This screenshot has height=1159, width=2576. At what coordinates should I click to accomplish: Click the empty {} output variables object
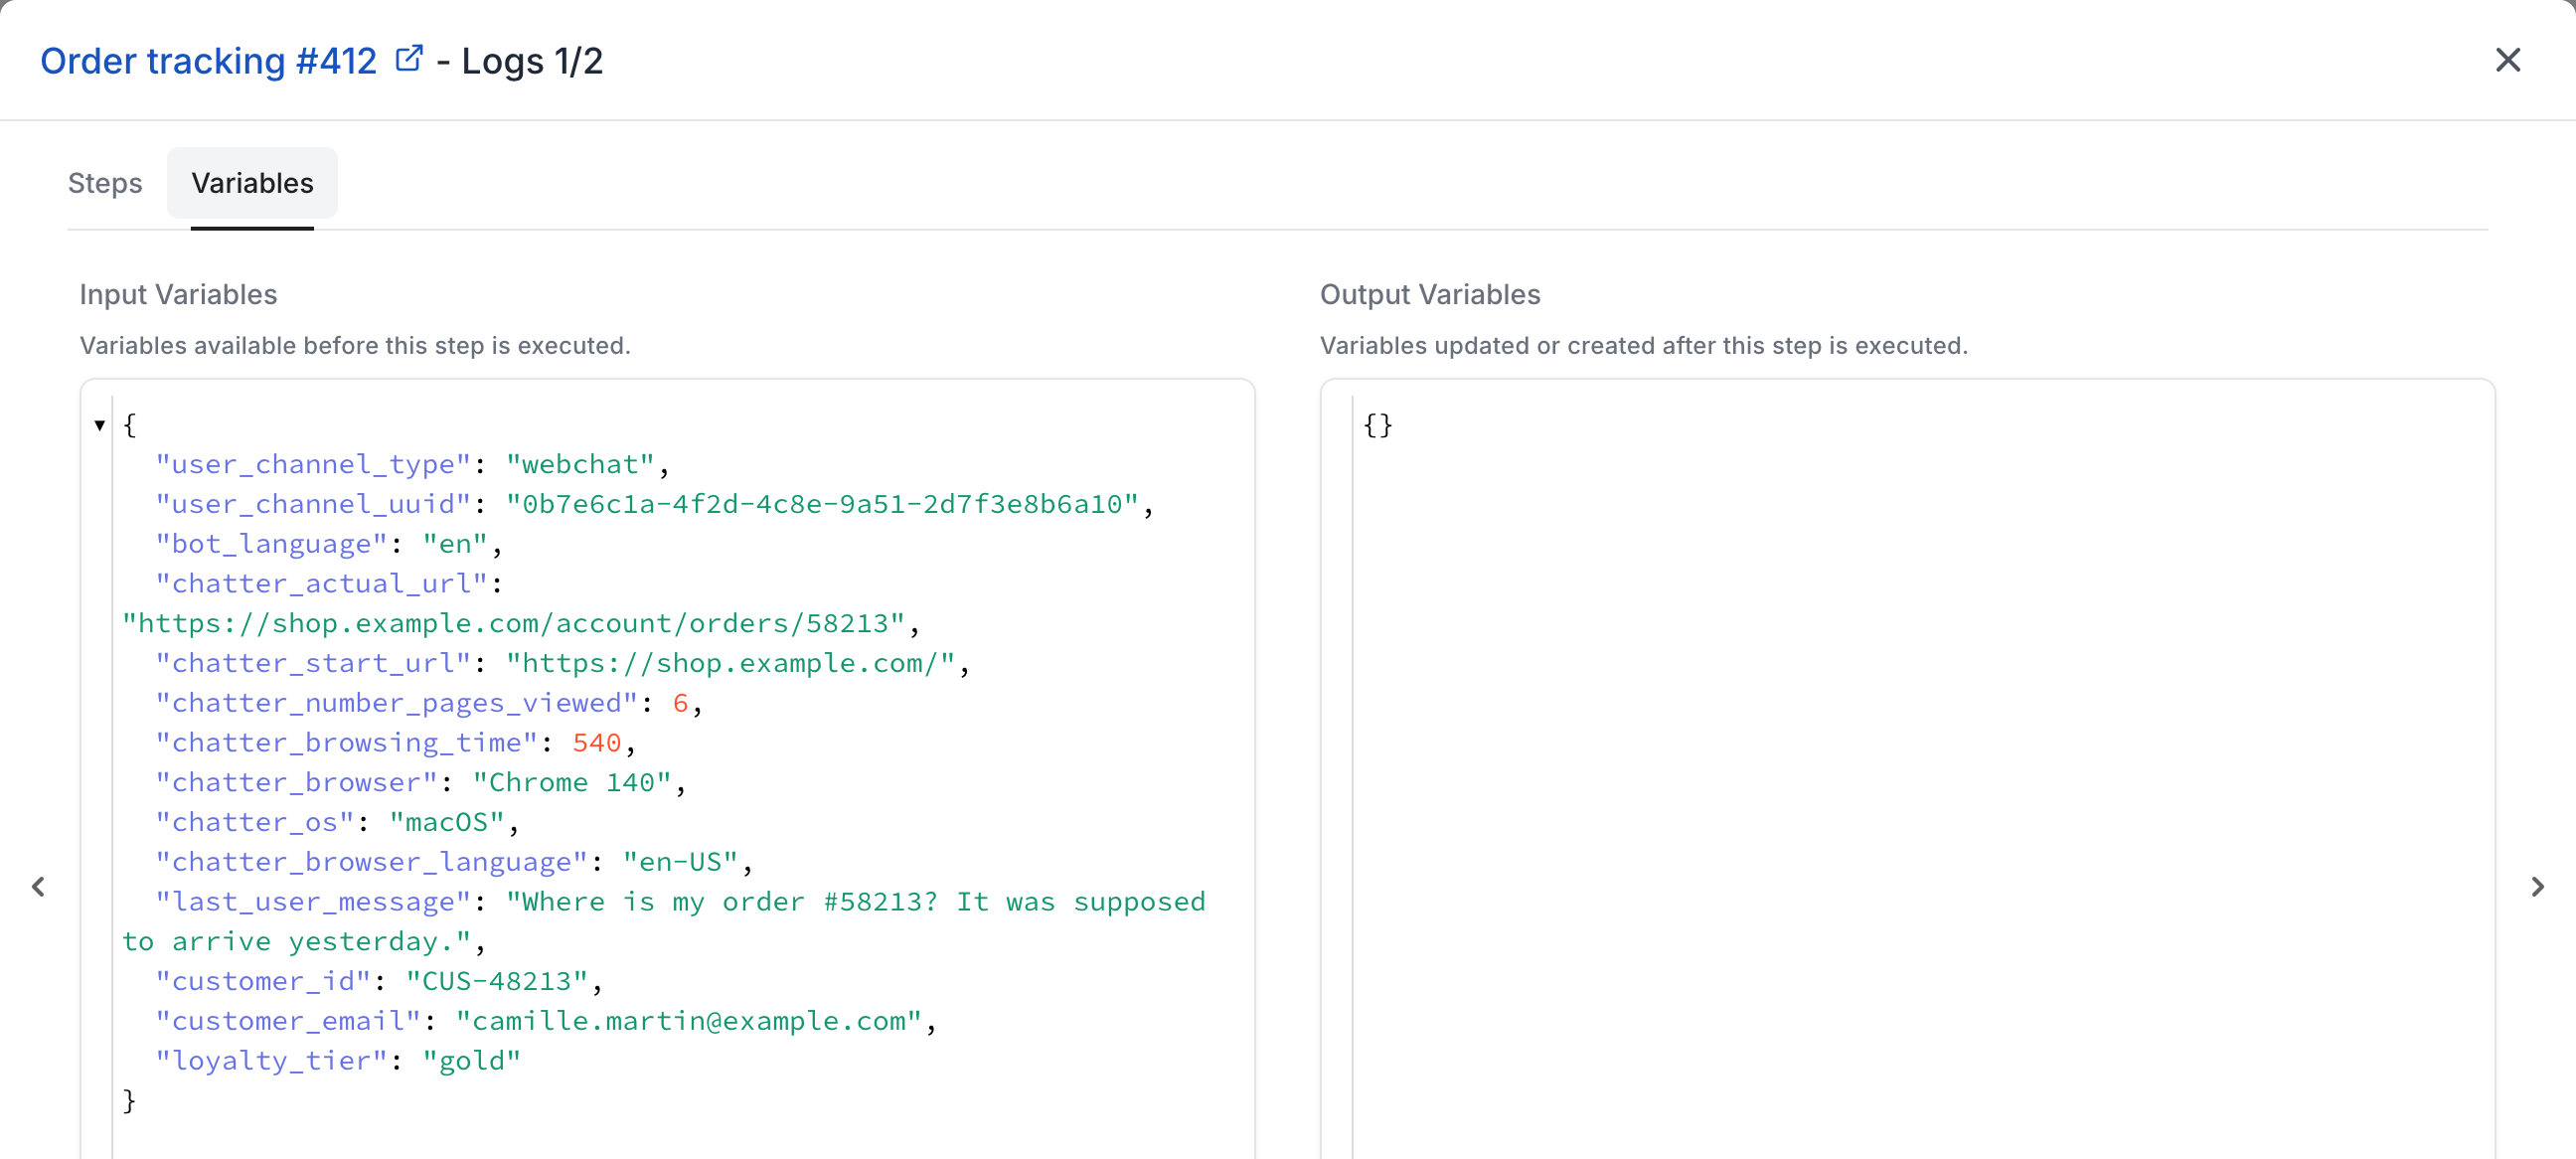(1377, 425)
